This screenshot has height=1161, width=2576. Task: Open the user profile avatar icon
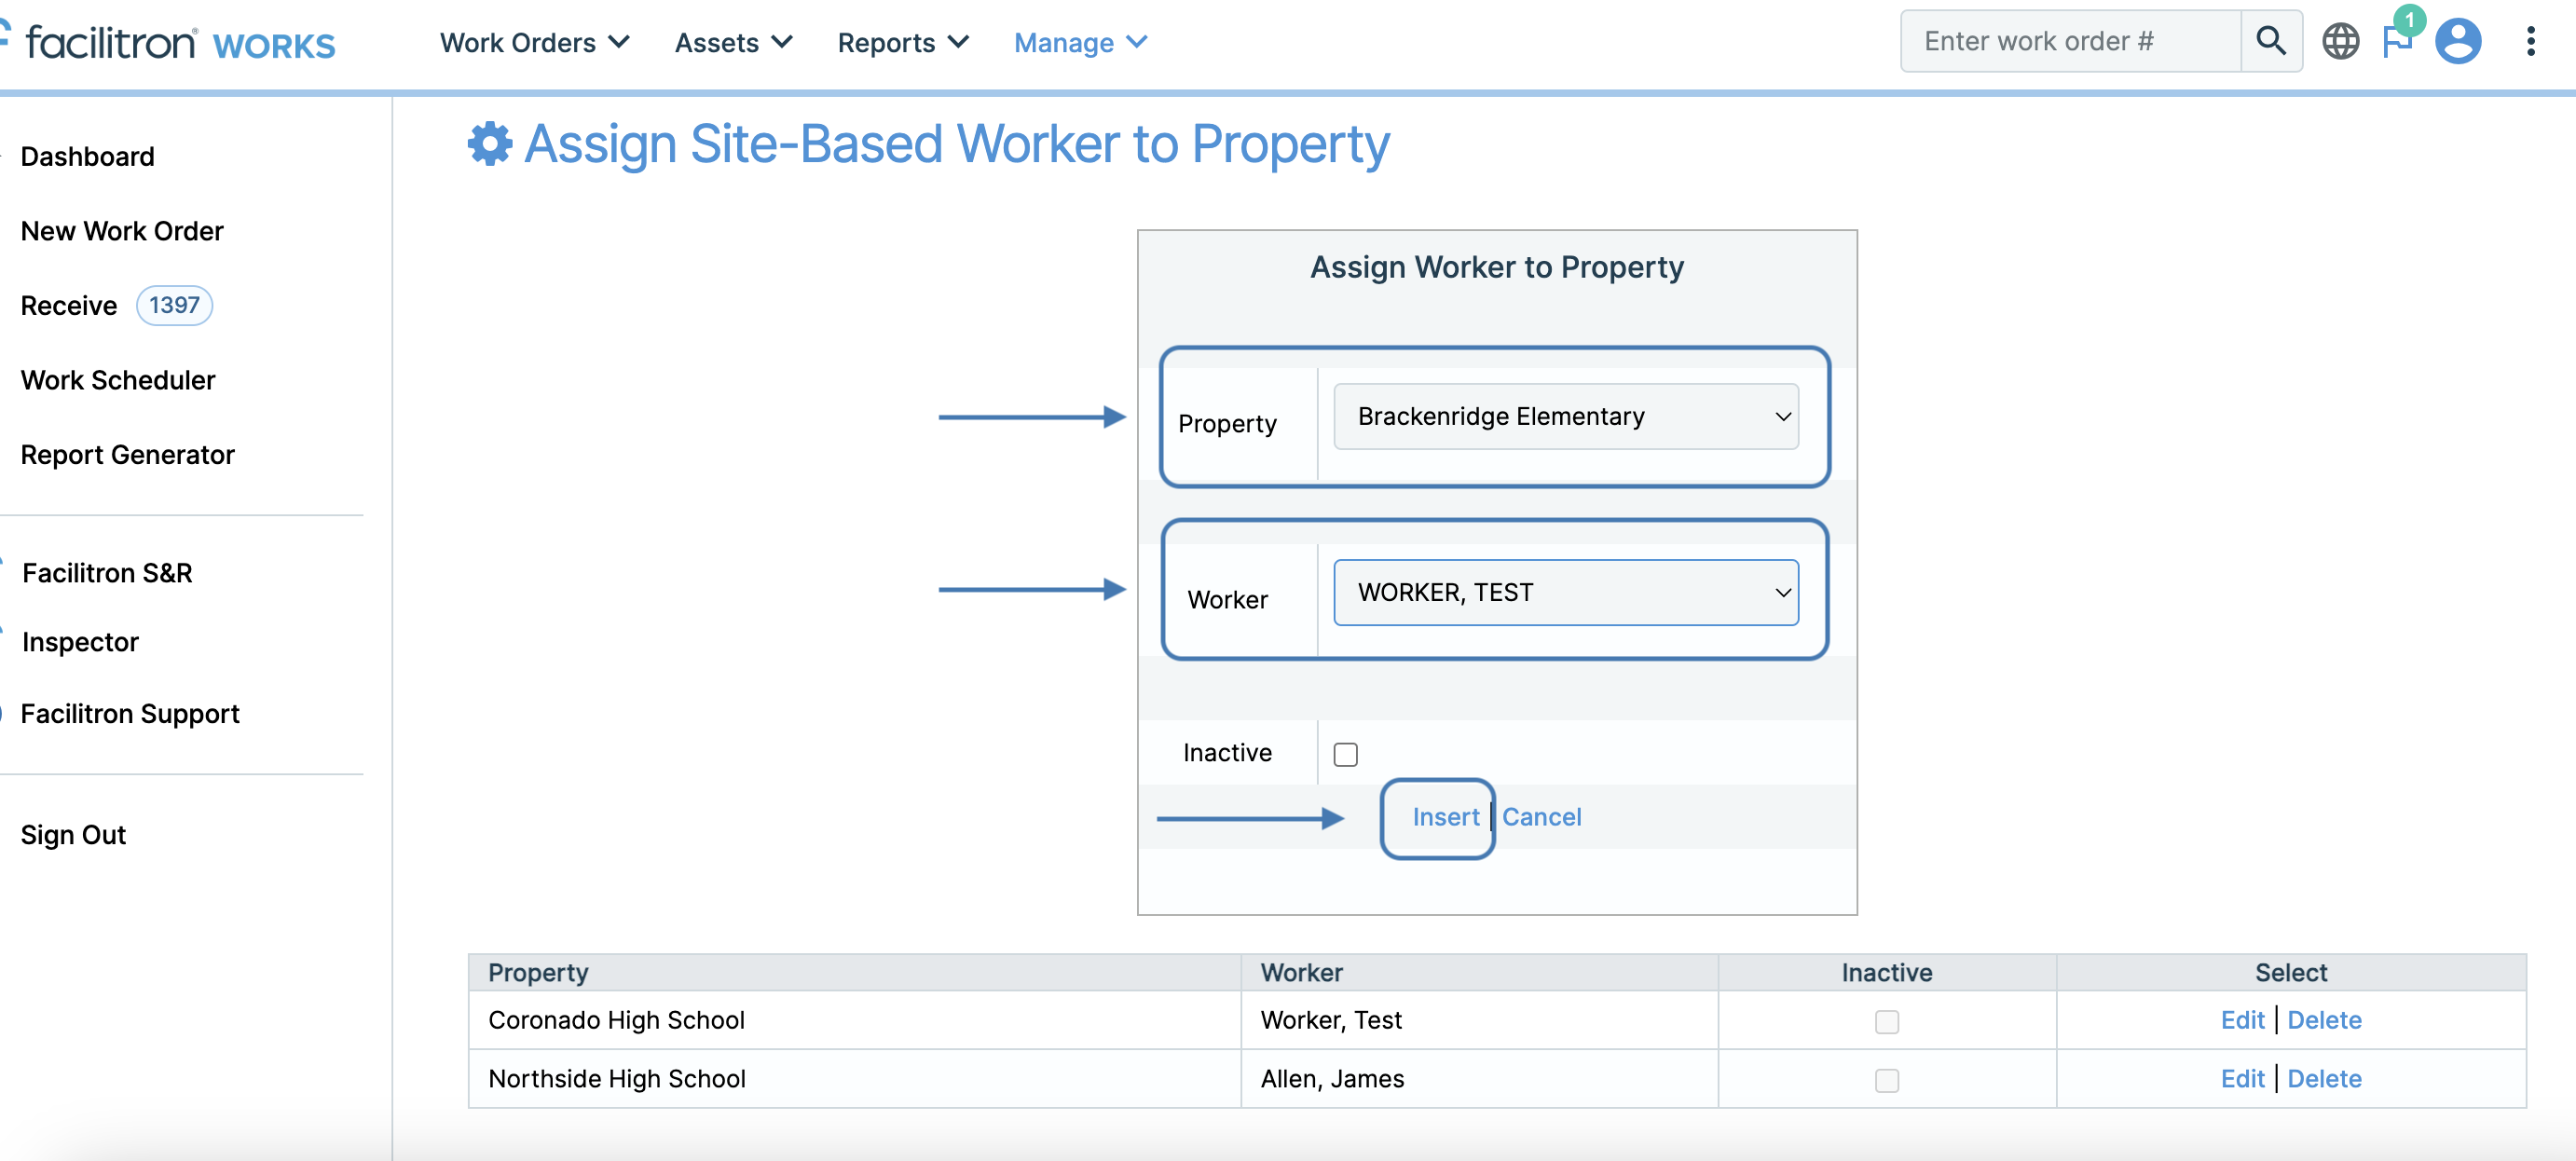[2458, 41]
